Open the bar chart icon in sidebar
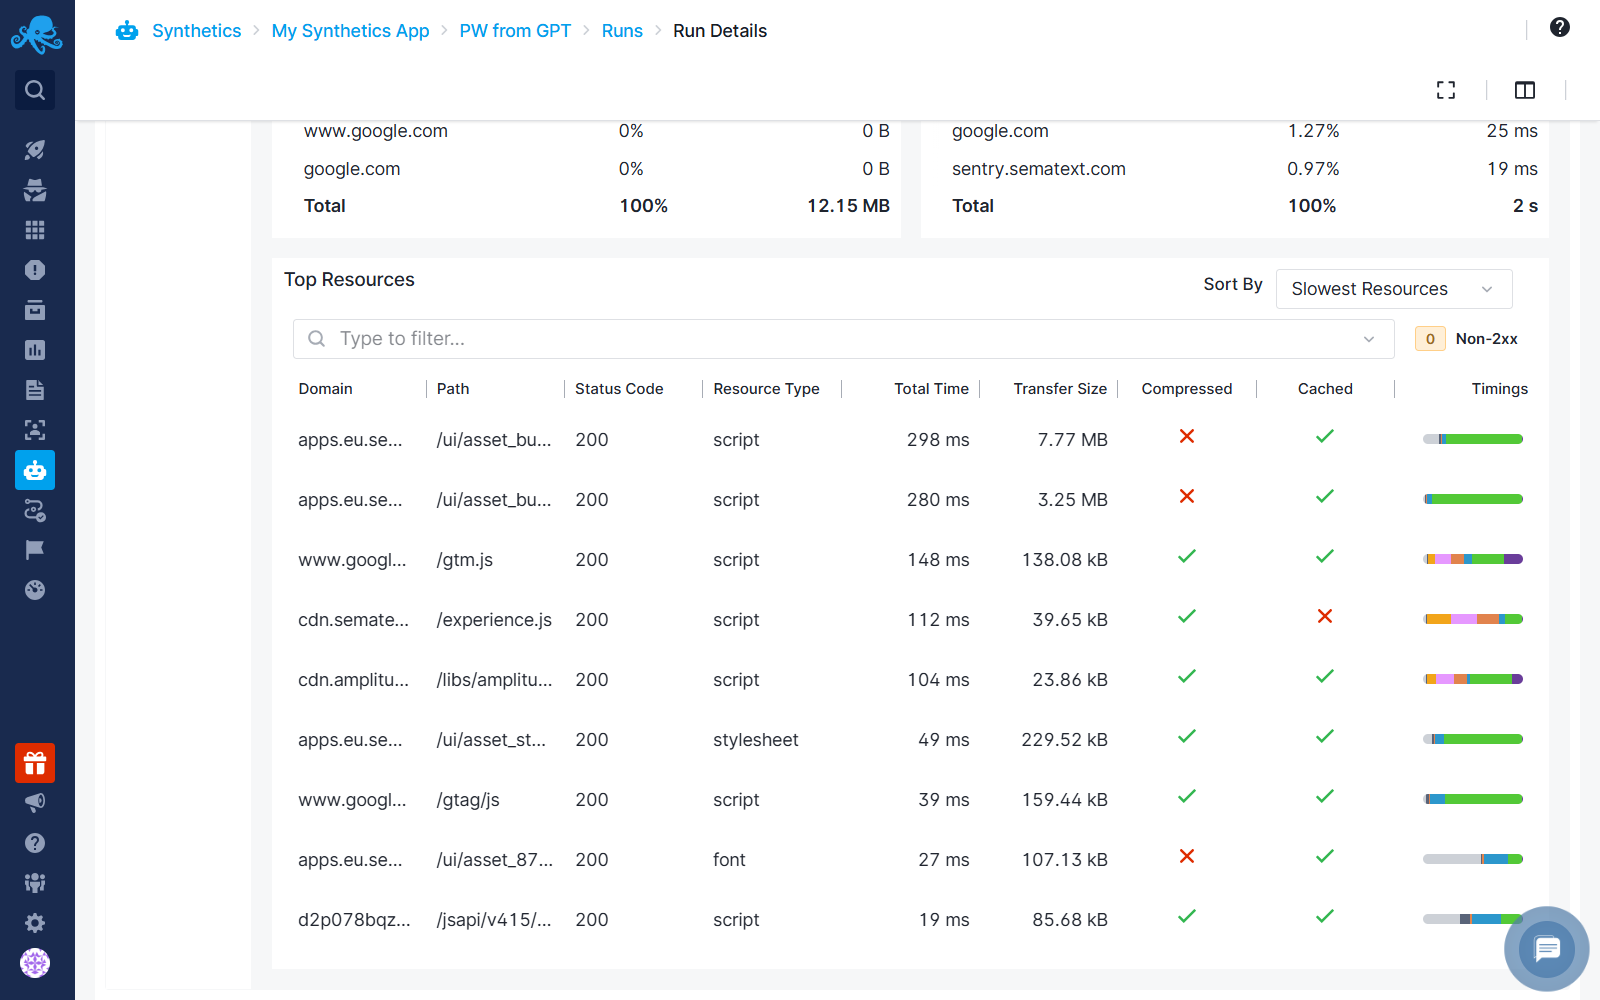The width and height of the screenshot is (1600, 1000). pyautogui.click(x=35, y=350)
